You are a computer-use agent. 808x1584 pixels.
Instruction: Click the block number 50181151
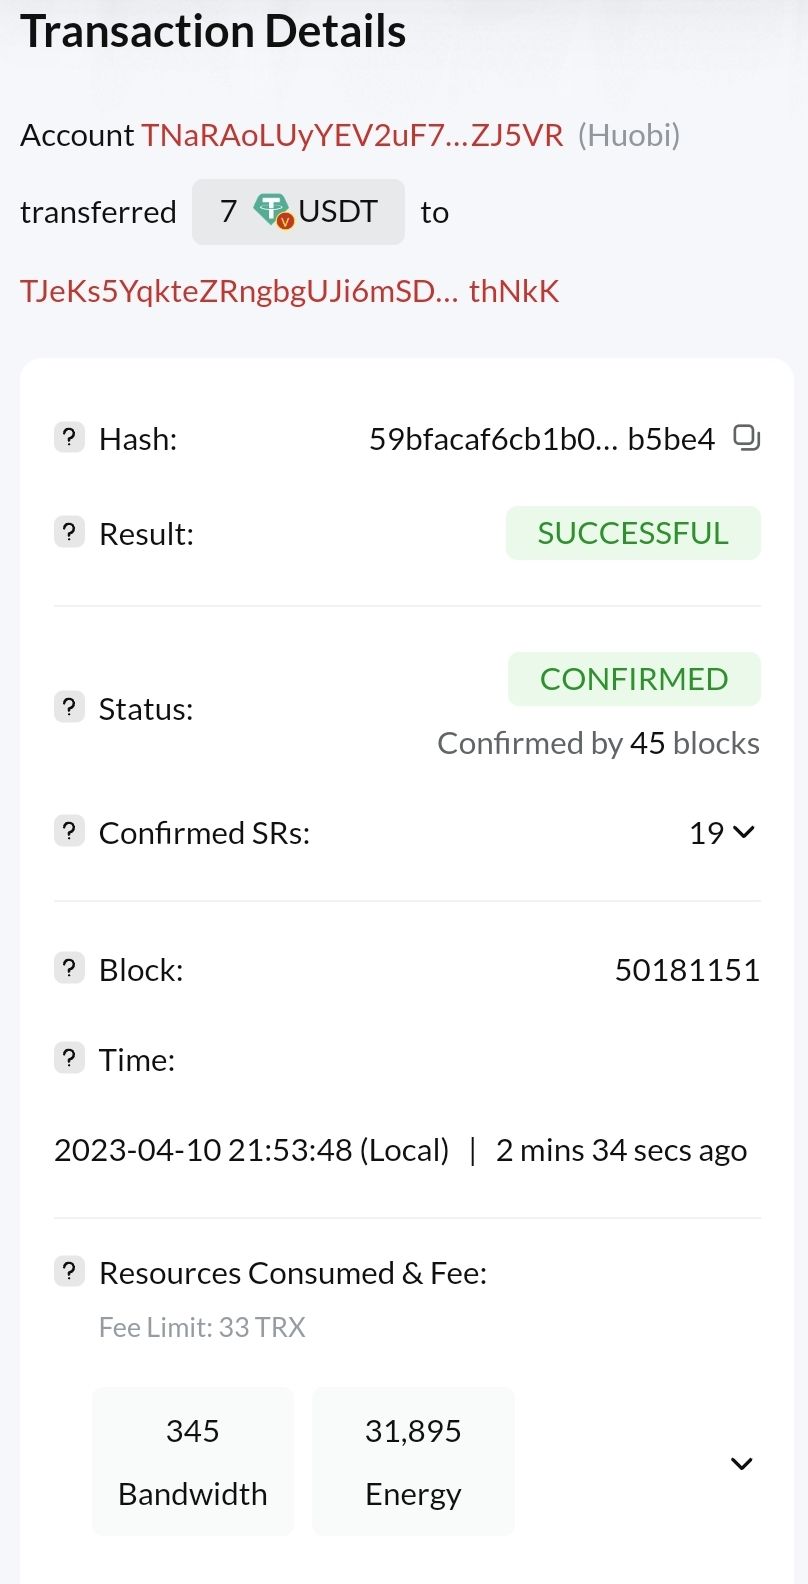(x=687, y=970)
